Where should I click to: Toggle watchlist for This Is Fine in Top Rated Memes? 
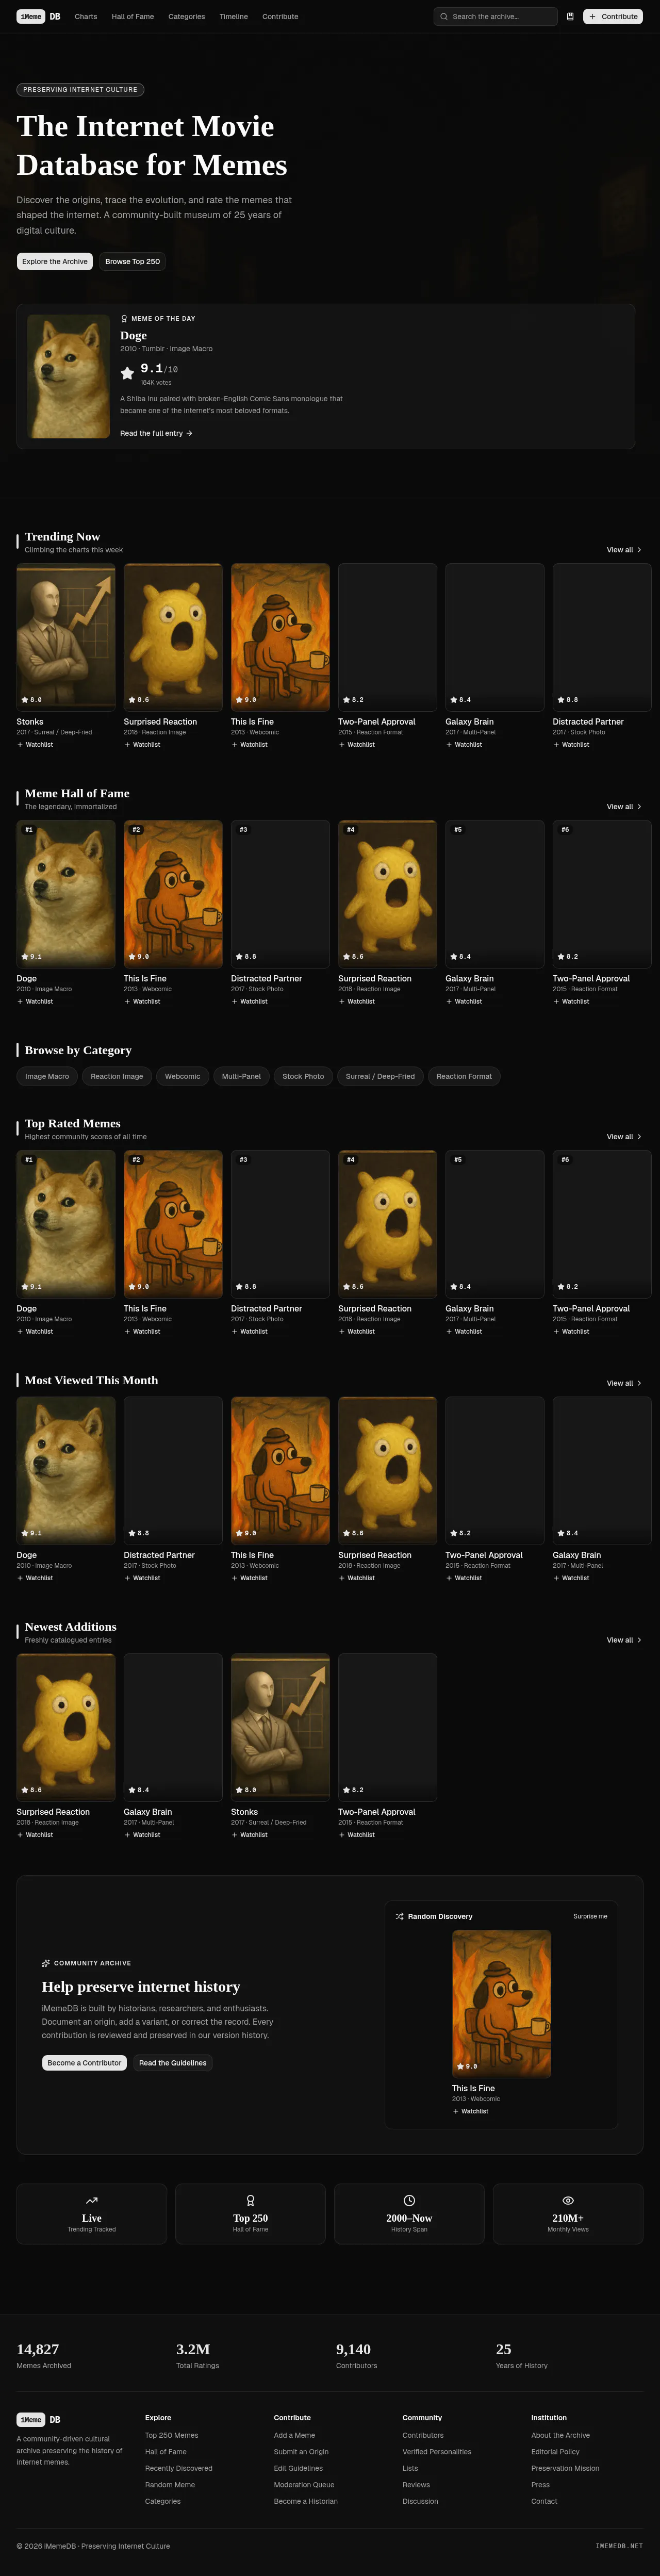(x=142, y=1331)
